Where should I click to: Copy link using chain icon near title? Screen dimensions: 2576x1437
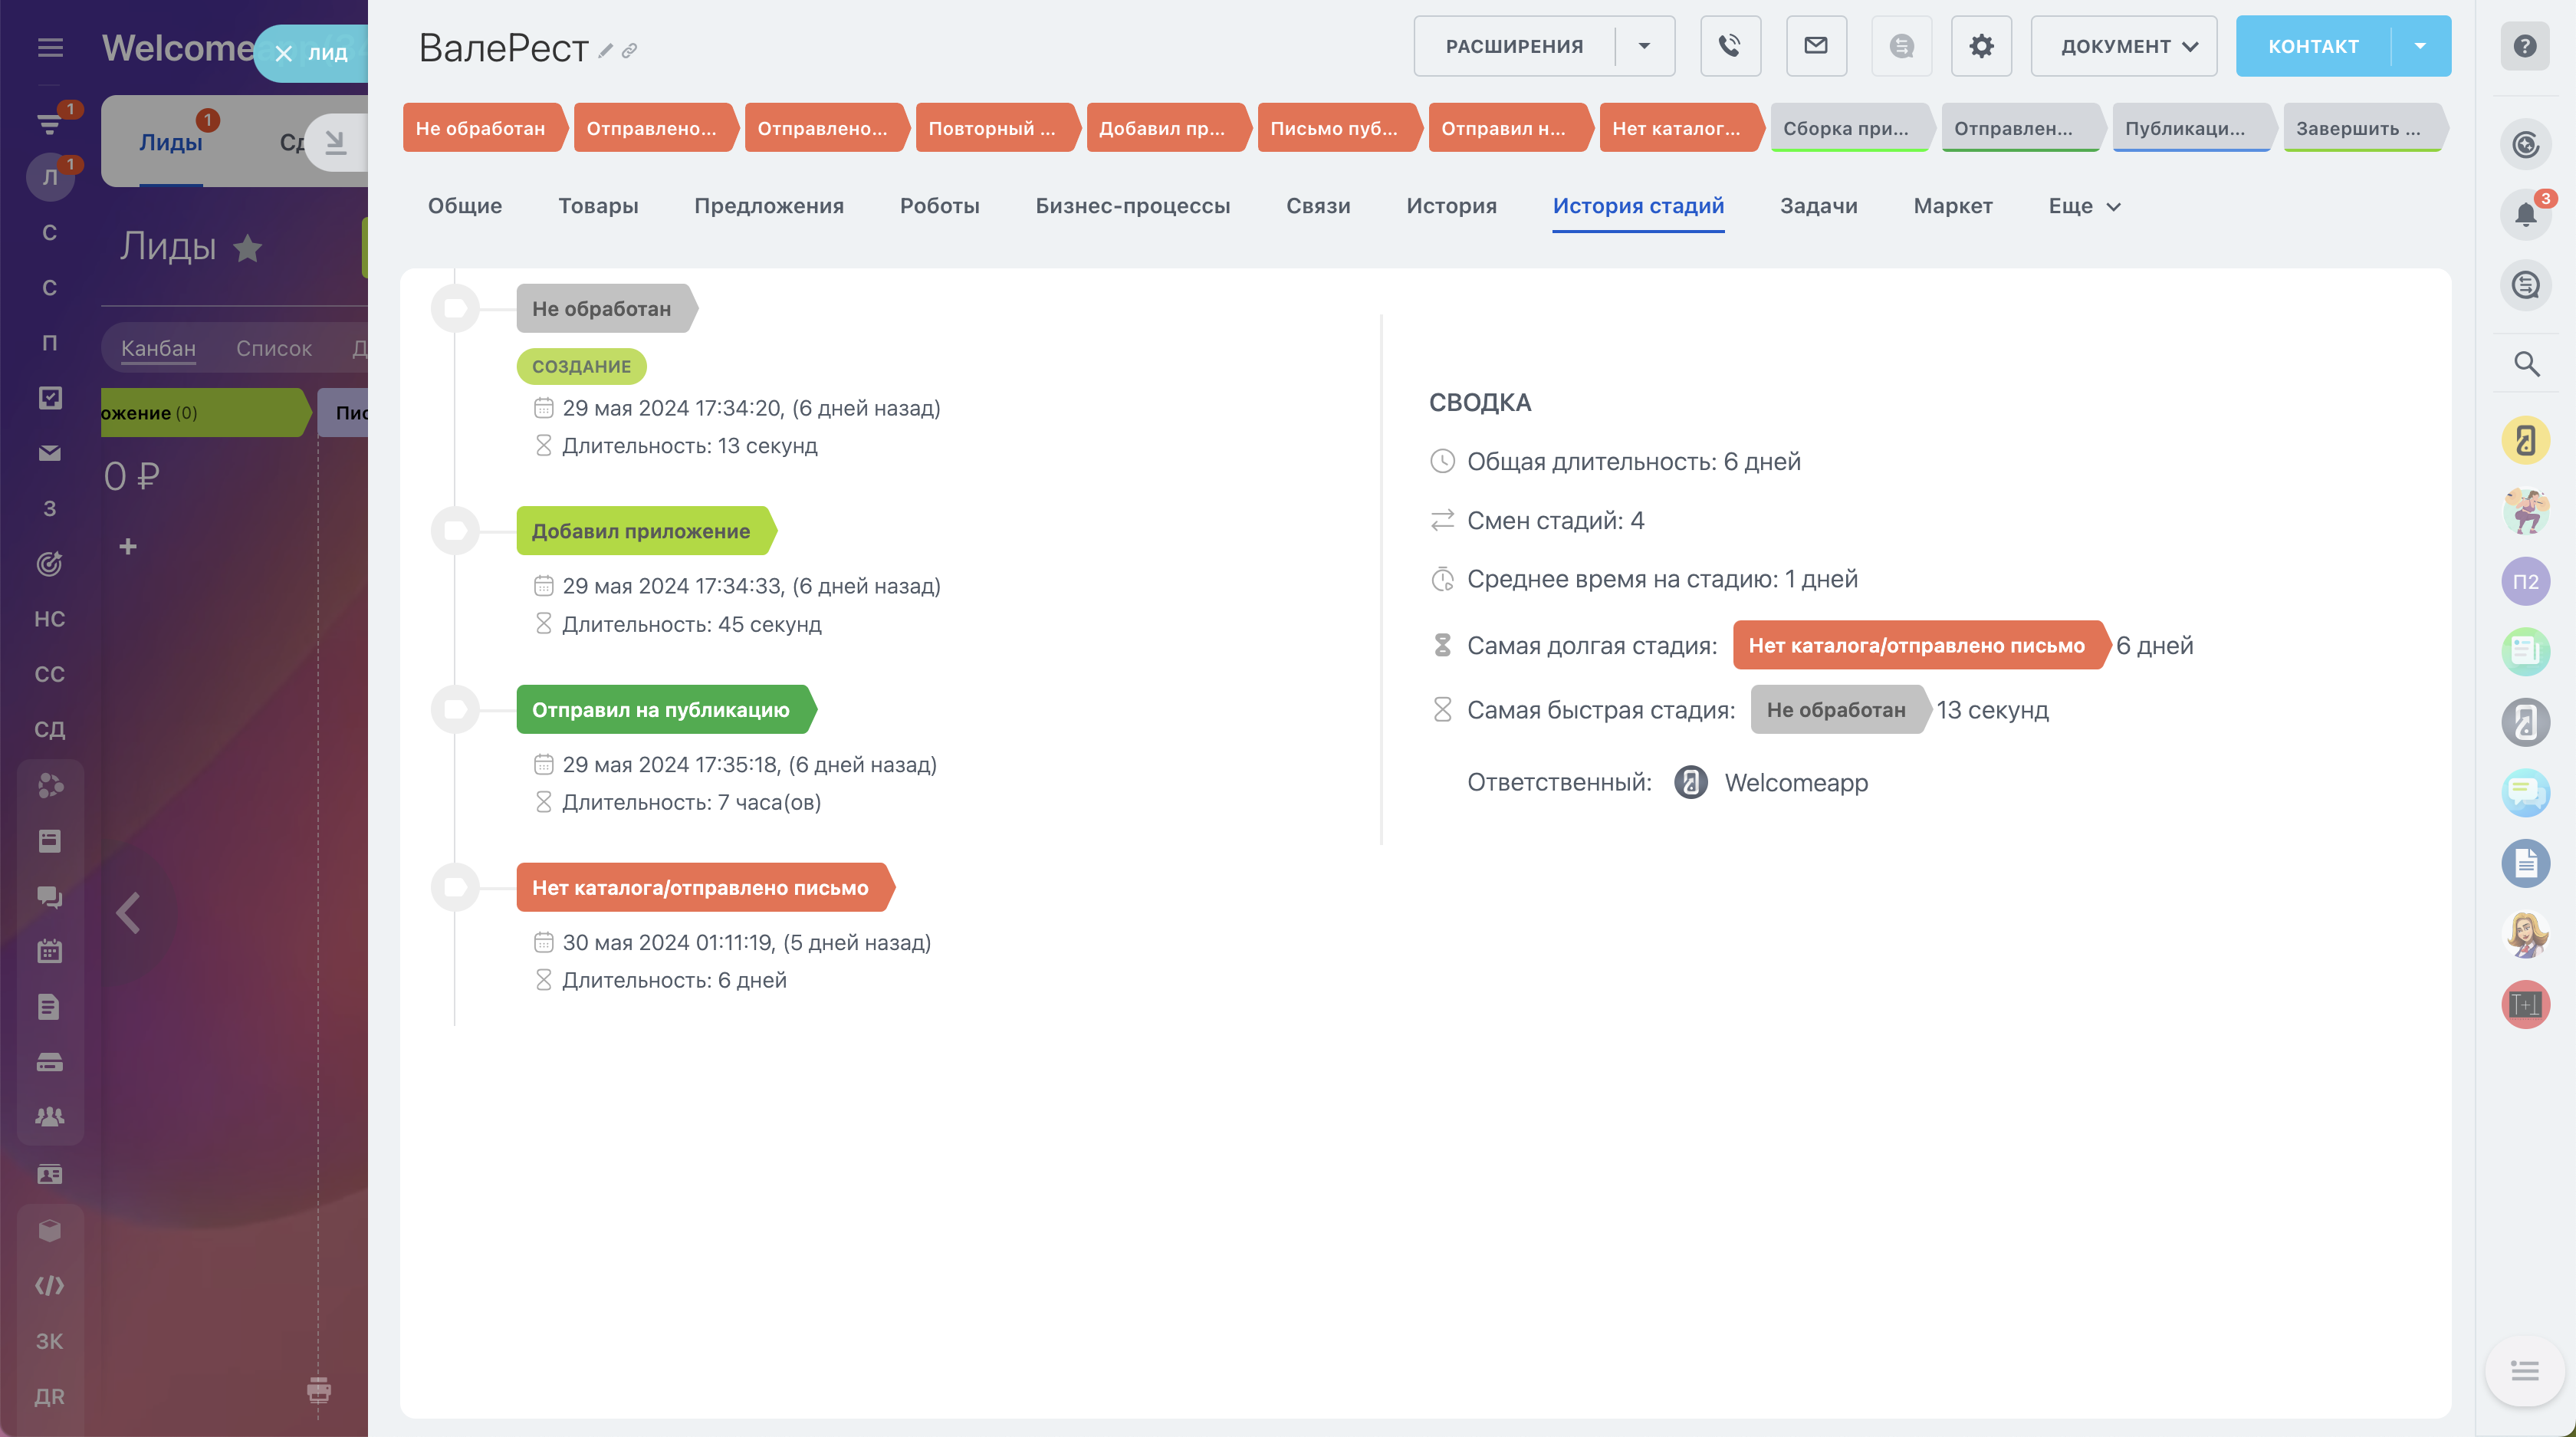tap(629, 51)
